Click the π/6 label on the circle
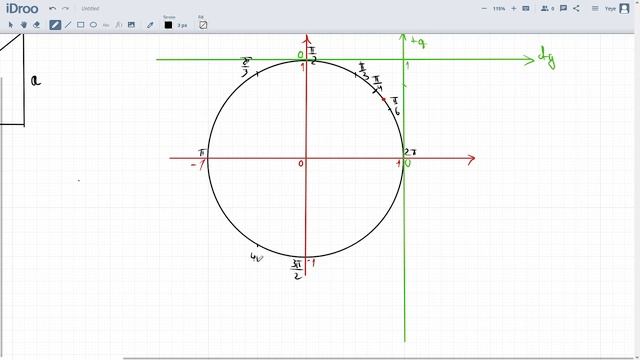The width and height of the screenshot is (640, 360). (395, 106)
